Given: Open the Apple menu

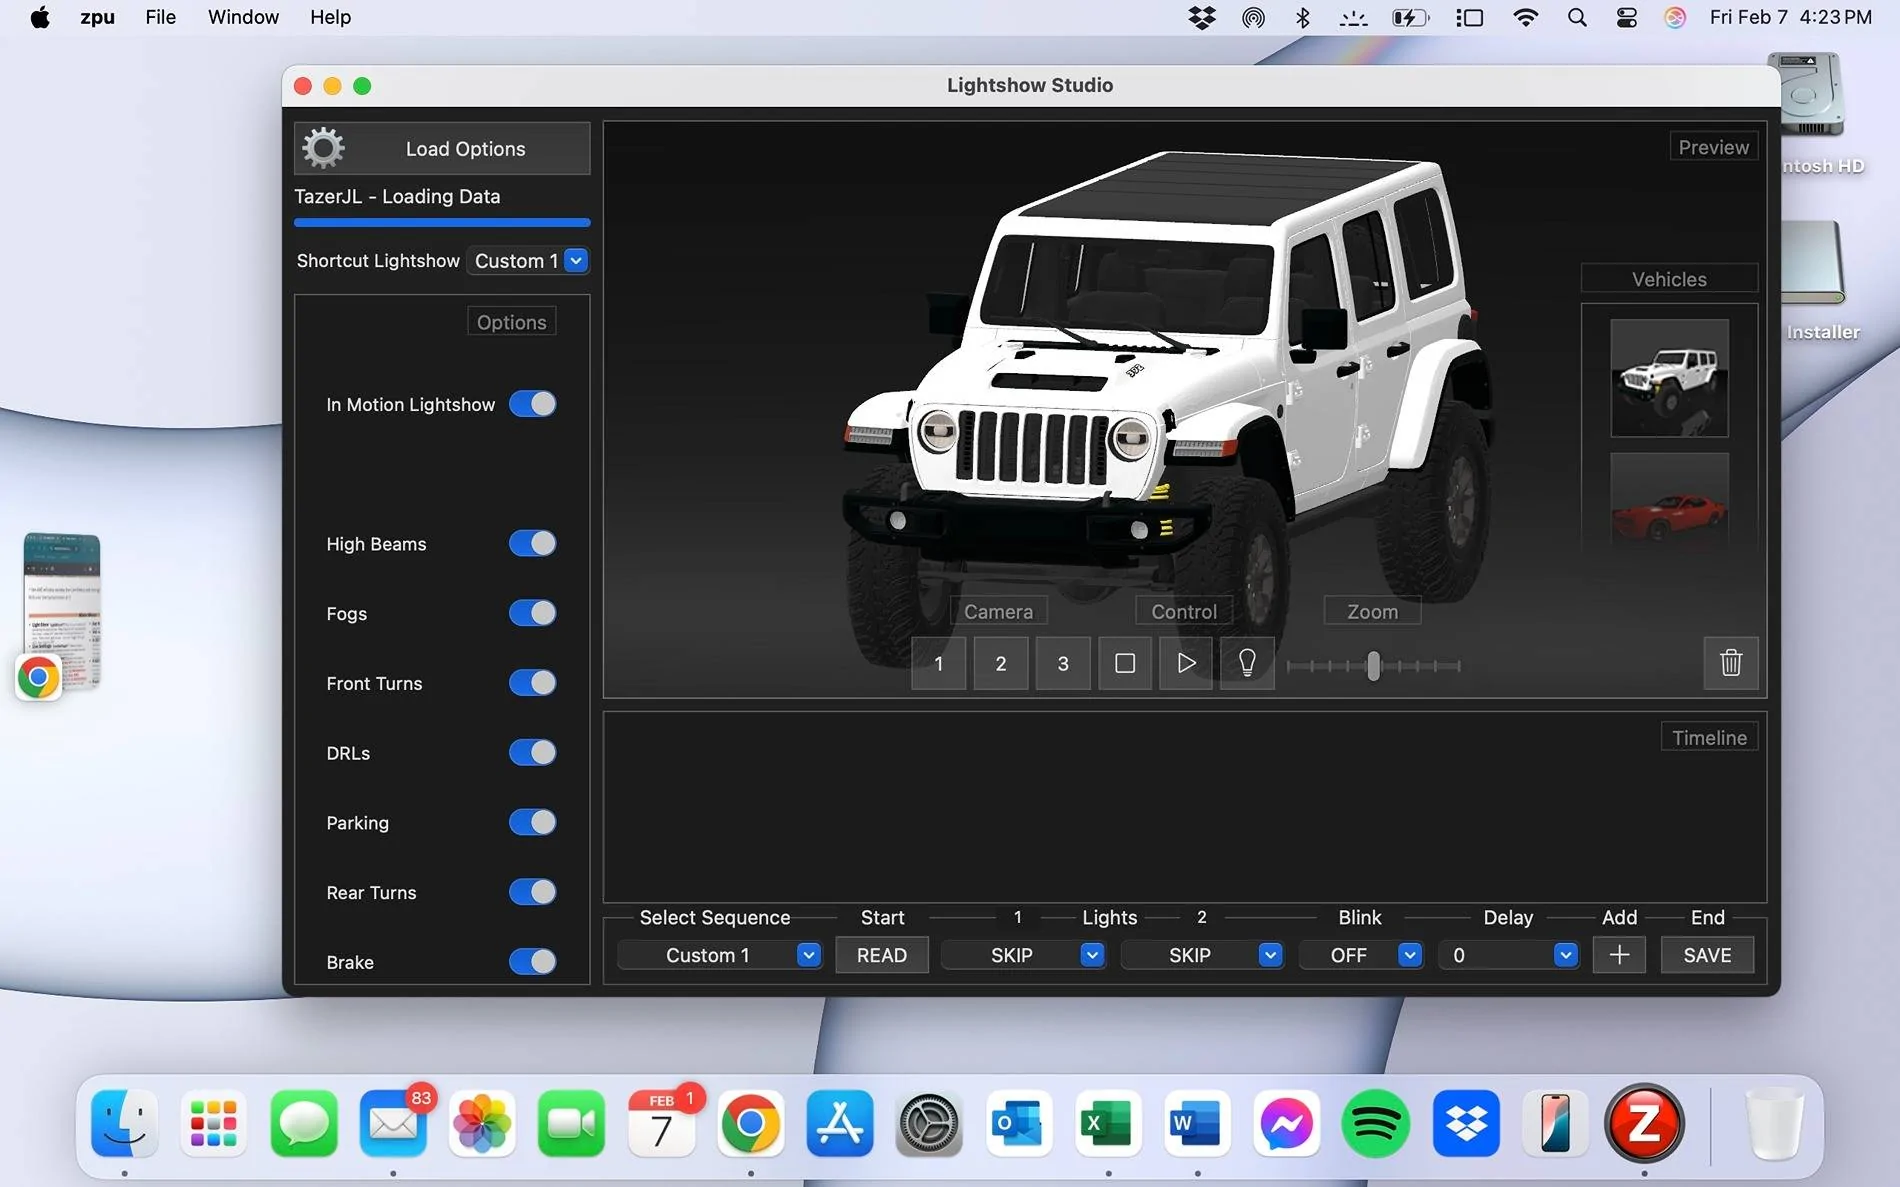Looking at the screenshot, I should pyautogui.click(x=40, y=17).
